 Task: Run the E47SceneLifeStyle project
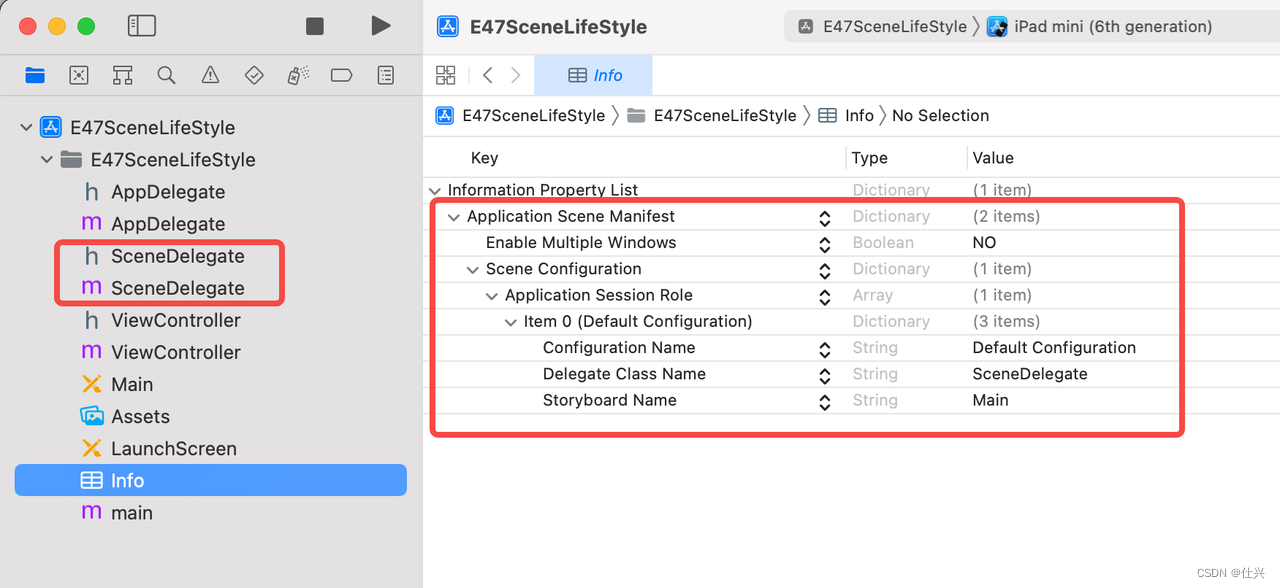381,26
